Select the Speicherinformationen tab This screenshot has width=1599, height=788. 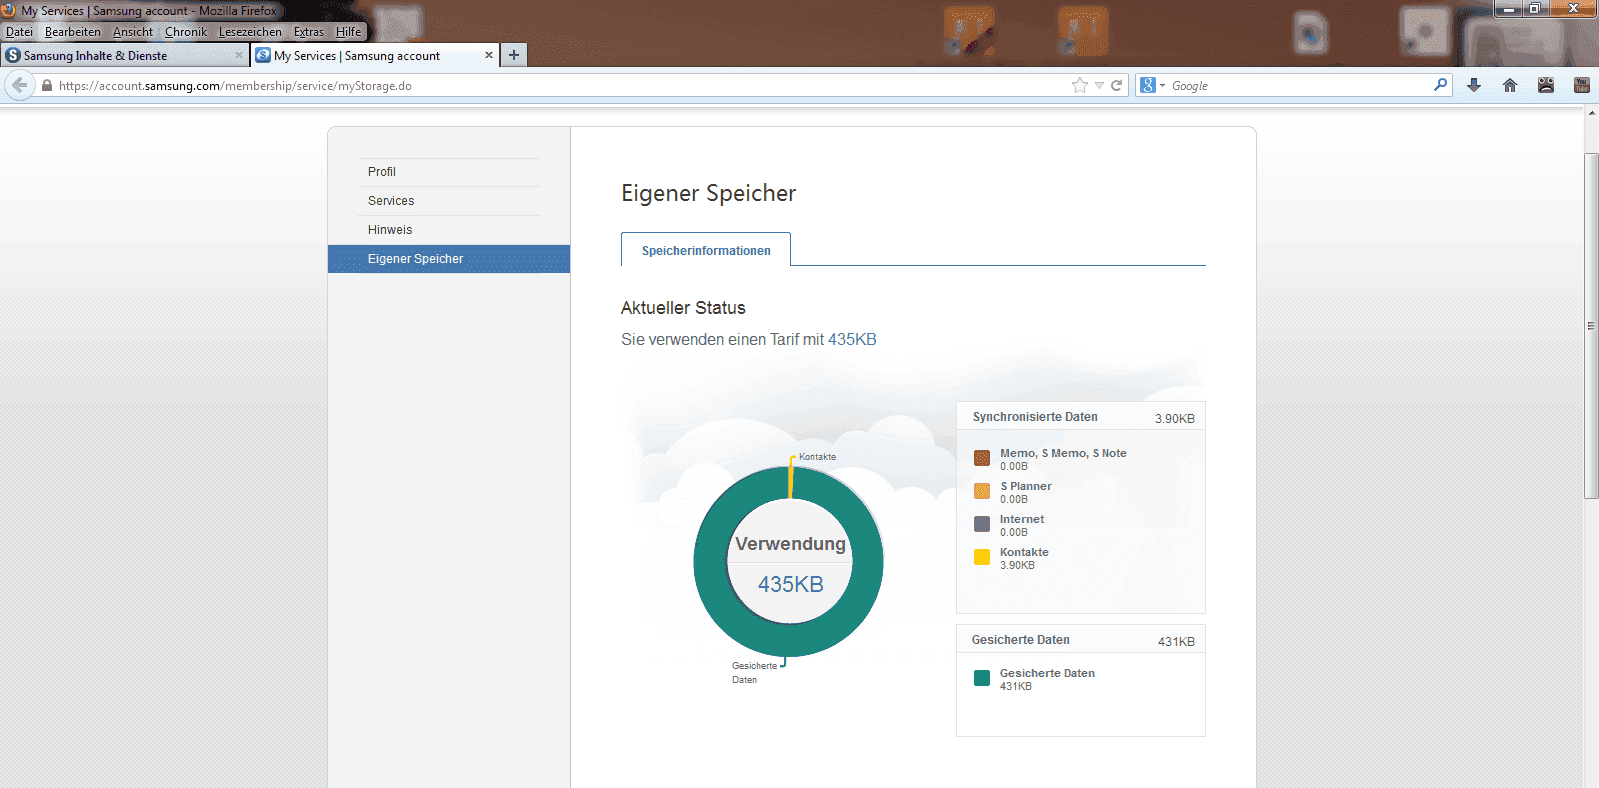tap(706, 250)
